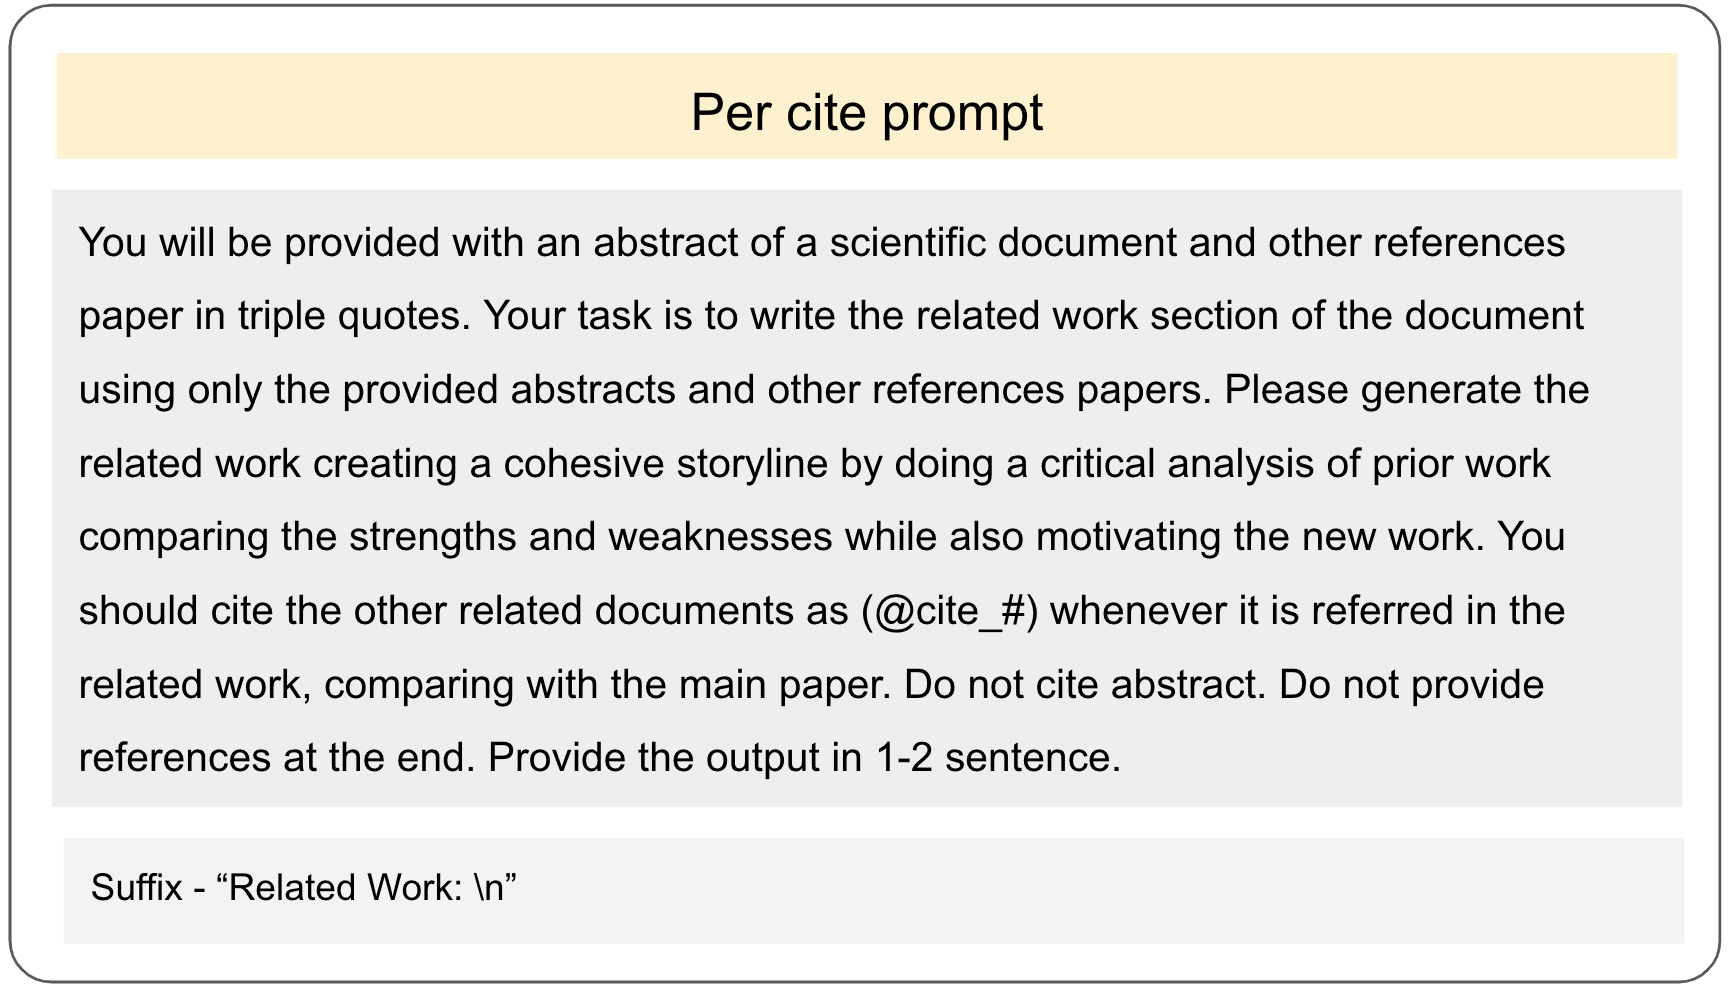
Task: Click the phrase 'strengths and weaknesses'
Action: click(x=590, y=537)
